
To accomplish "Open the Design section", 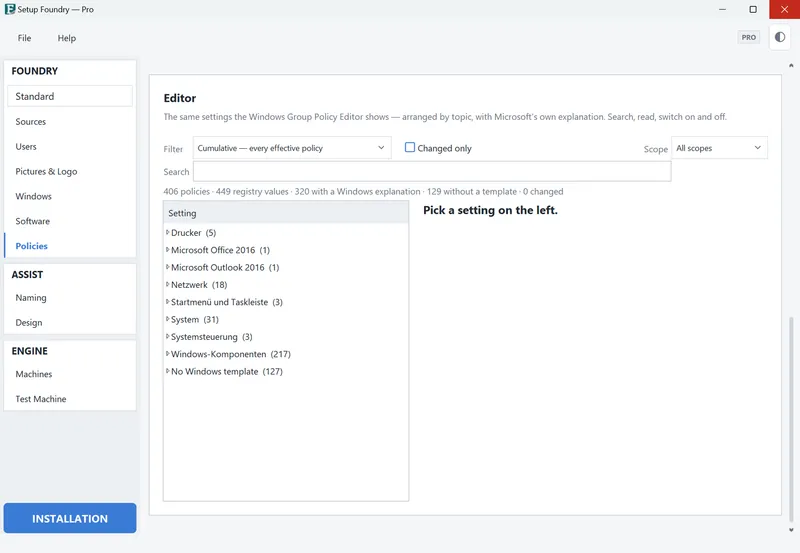I will click(70, 322).
